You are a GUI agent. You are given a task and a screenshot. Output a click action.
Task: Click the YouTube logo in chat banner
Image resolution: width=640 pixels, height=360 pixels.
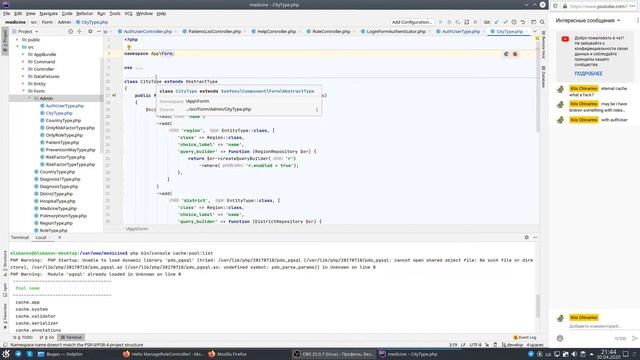click(565, 39)
